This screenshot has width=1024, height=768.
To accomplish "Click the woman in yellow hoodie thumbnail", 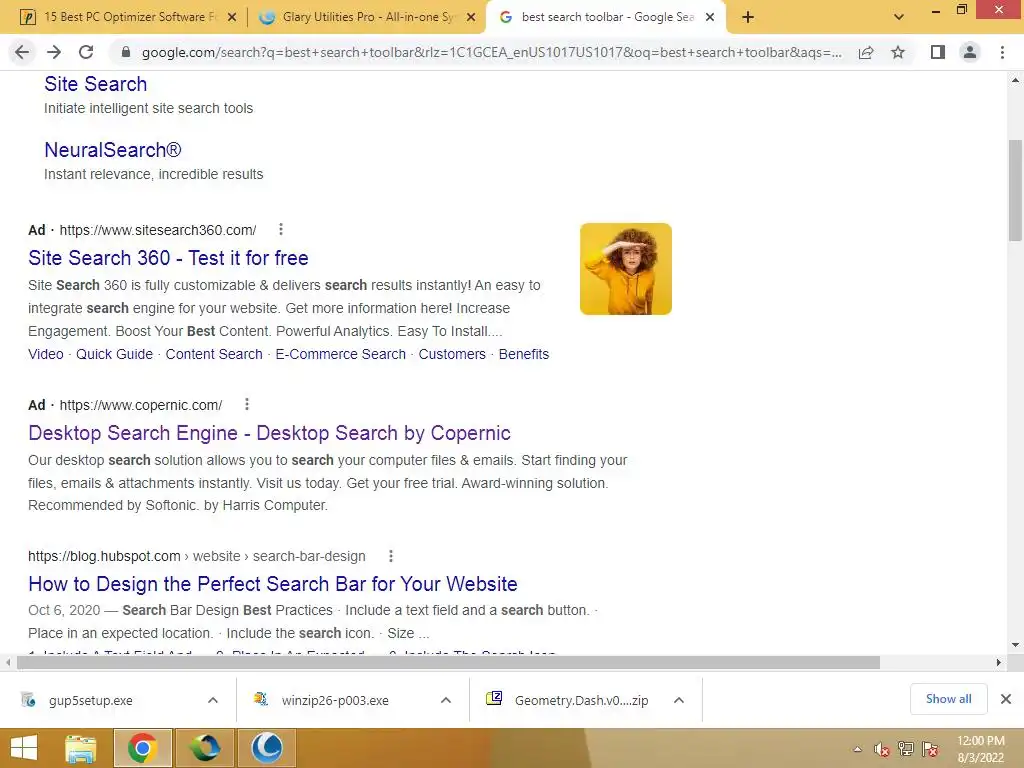I will [626, 268].
